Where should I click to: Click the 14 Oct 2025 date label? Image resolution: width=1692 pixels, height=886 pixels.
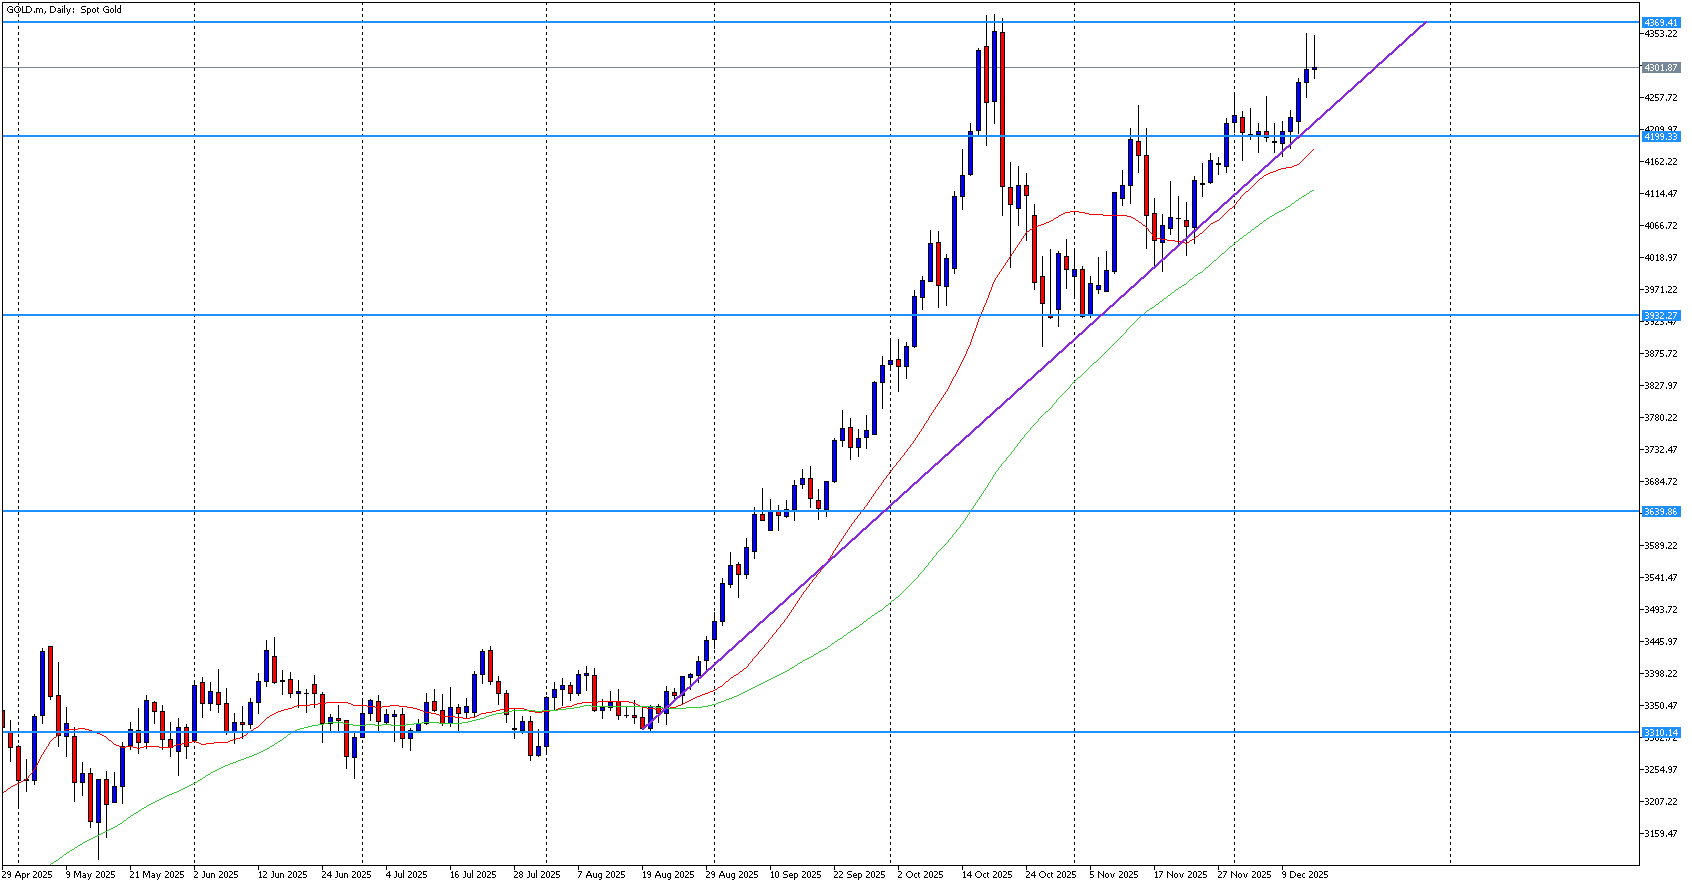click(x=986, y=875)
